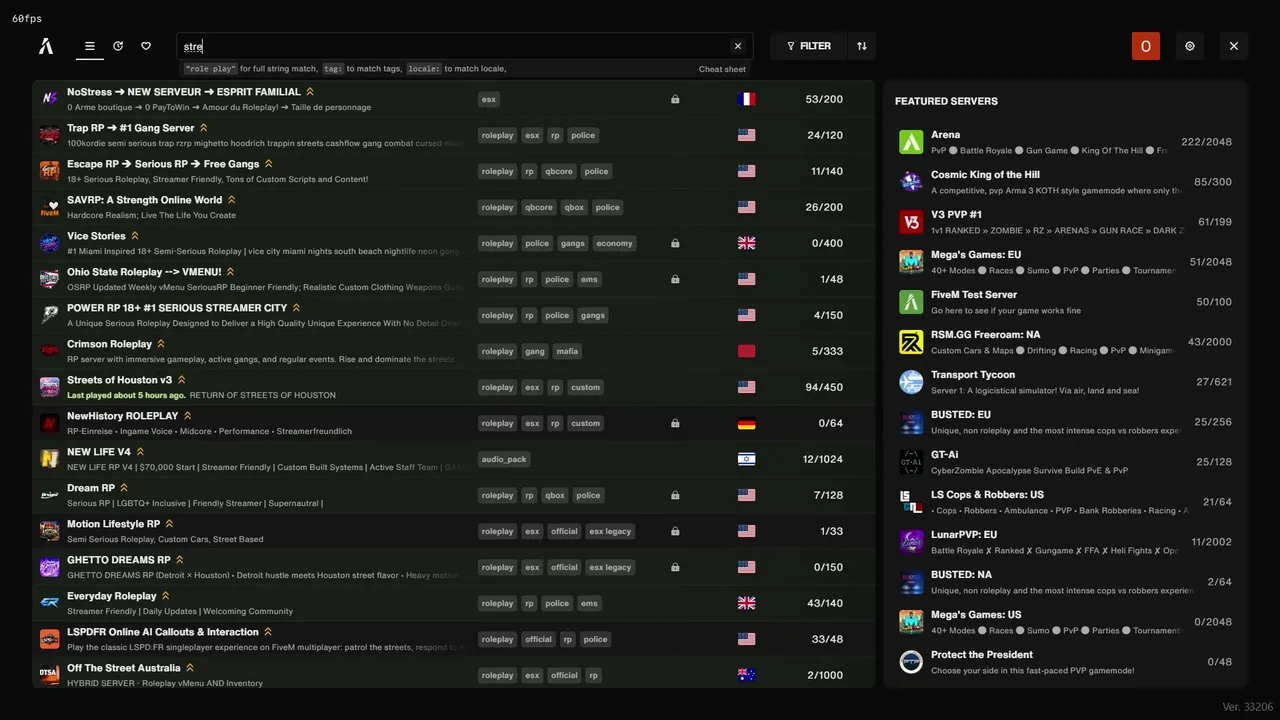Open the sort order menu
This screenshot has width=1280, height=720.
(862, 46)
